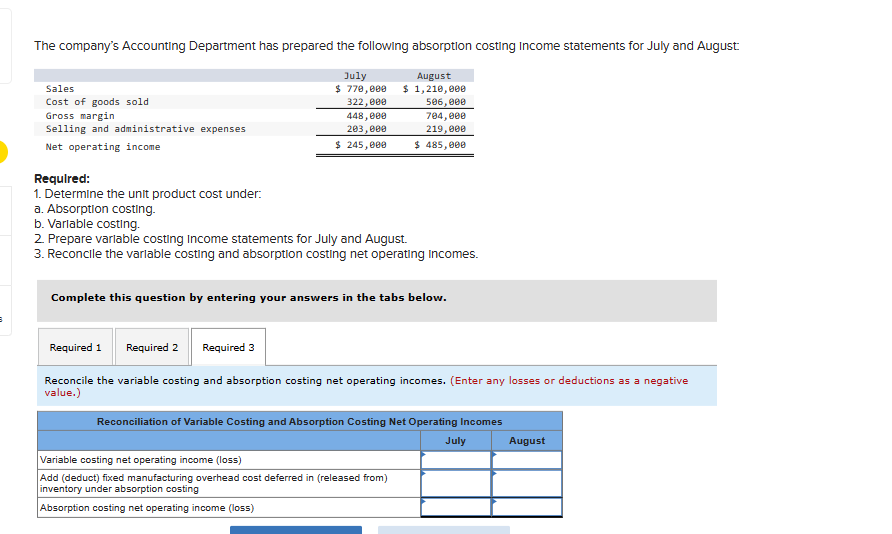Select August fixed overhead deferred input cell

(527, 483)
